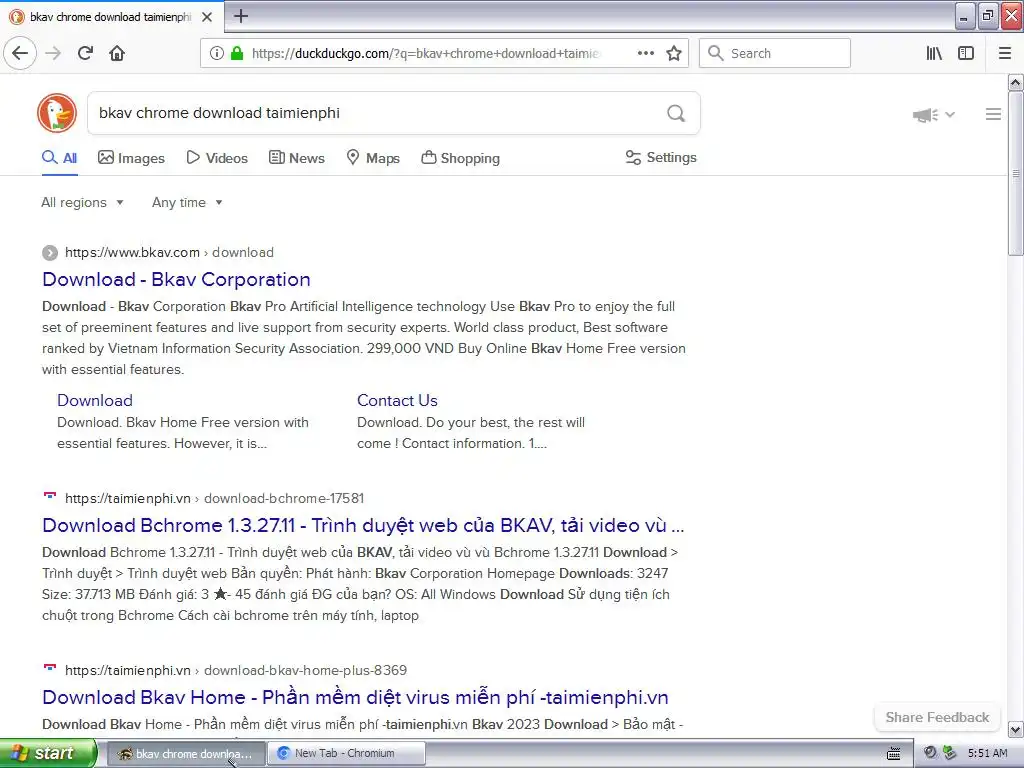Image resolution: width=1024 pixels, height=768 pixels.
Task: Expand the All regions filter
Action: pos(82,202)
